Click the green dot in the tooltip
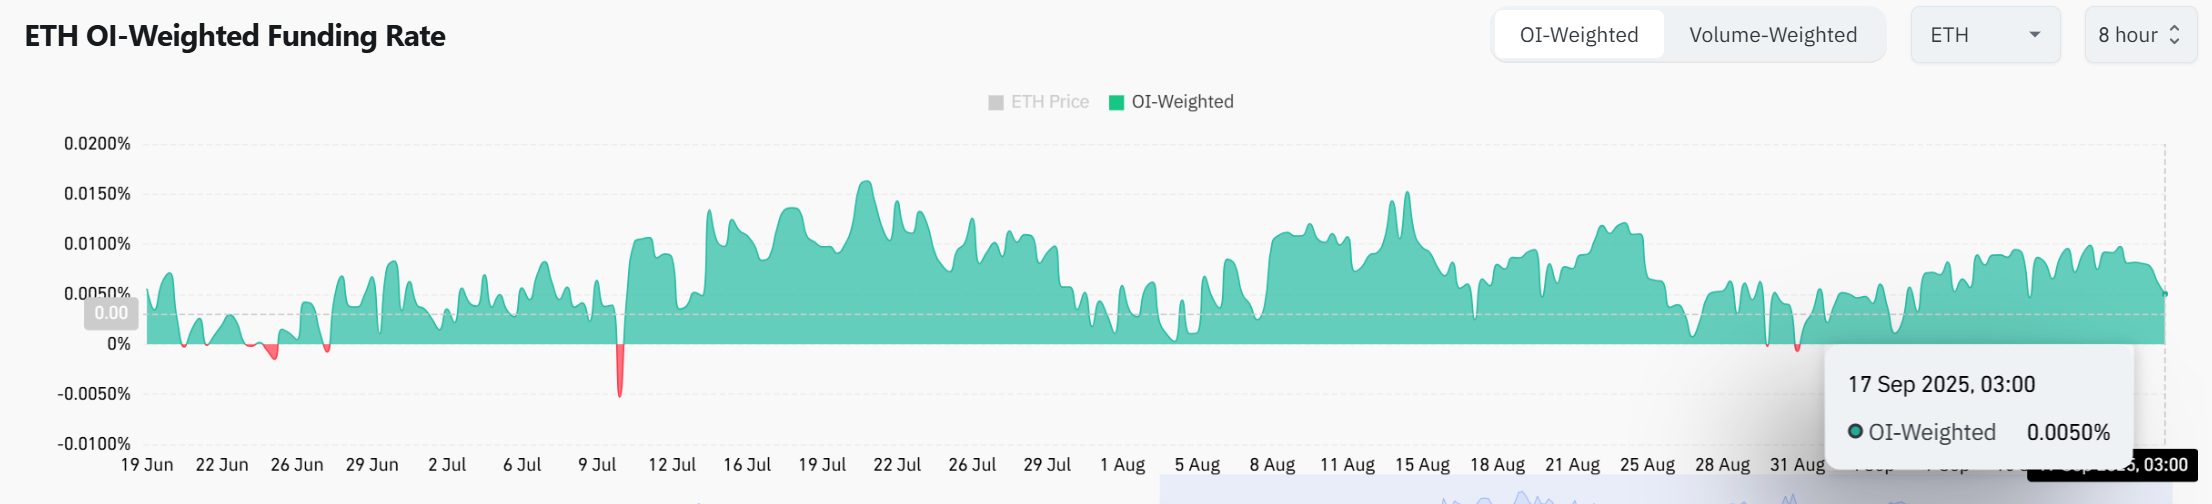This screenshot has width=2212, height=504. point(1855,432)
